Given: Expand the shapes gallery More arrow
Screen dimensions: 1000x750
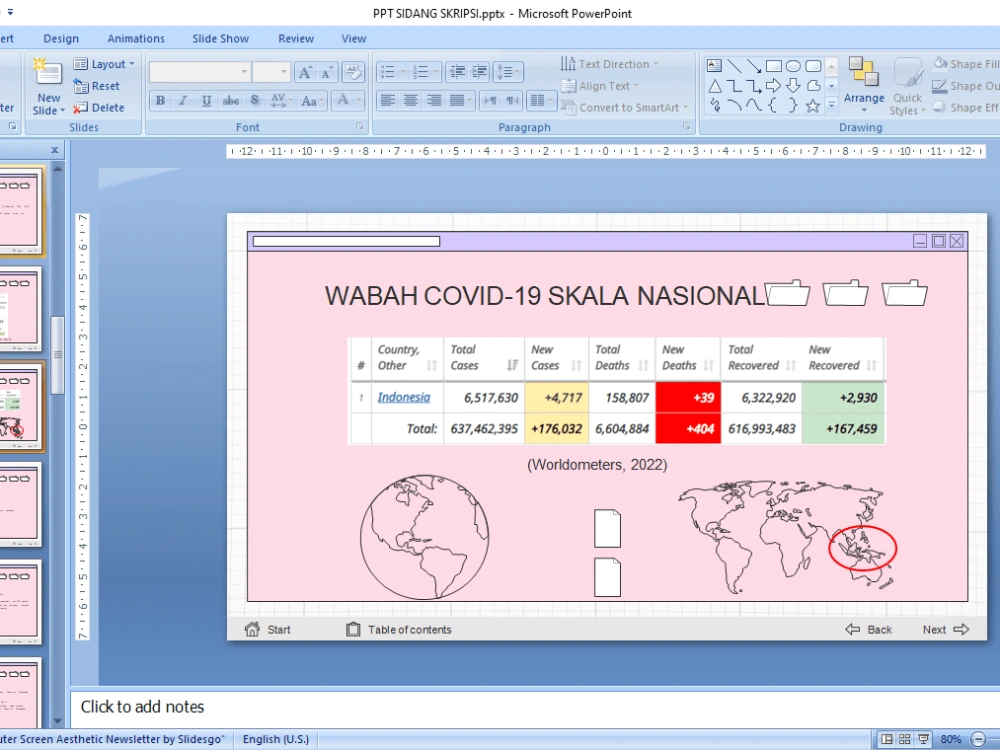Looking at the screenshot, I should [x=831, y=106].
